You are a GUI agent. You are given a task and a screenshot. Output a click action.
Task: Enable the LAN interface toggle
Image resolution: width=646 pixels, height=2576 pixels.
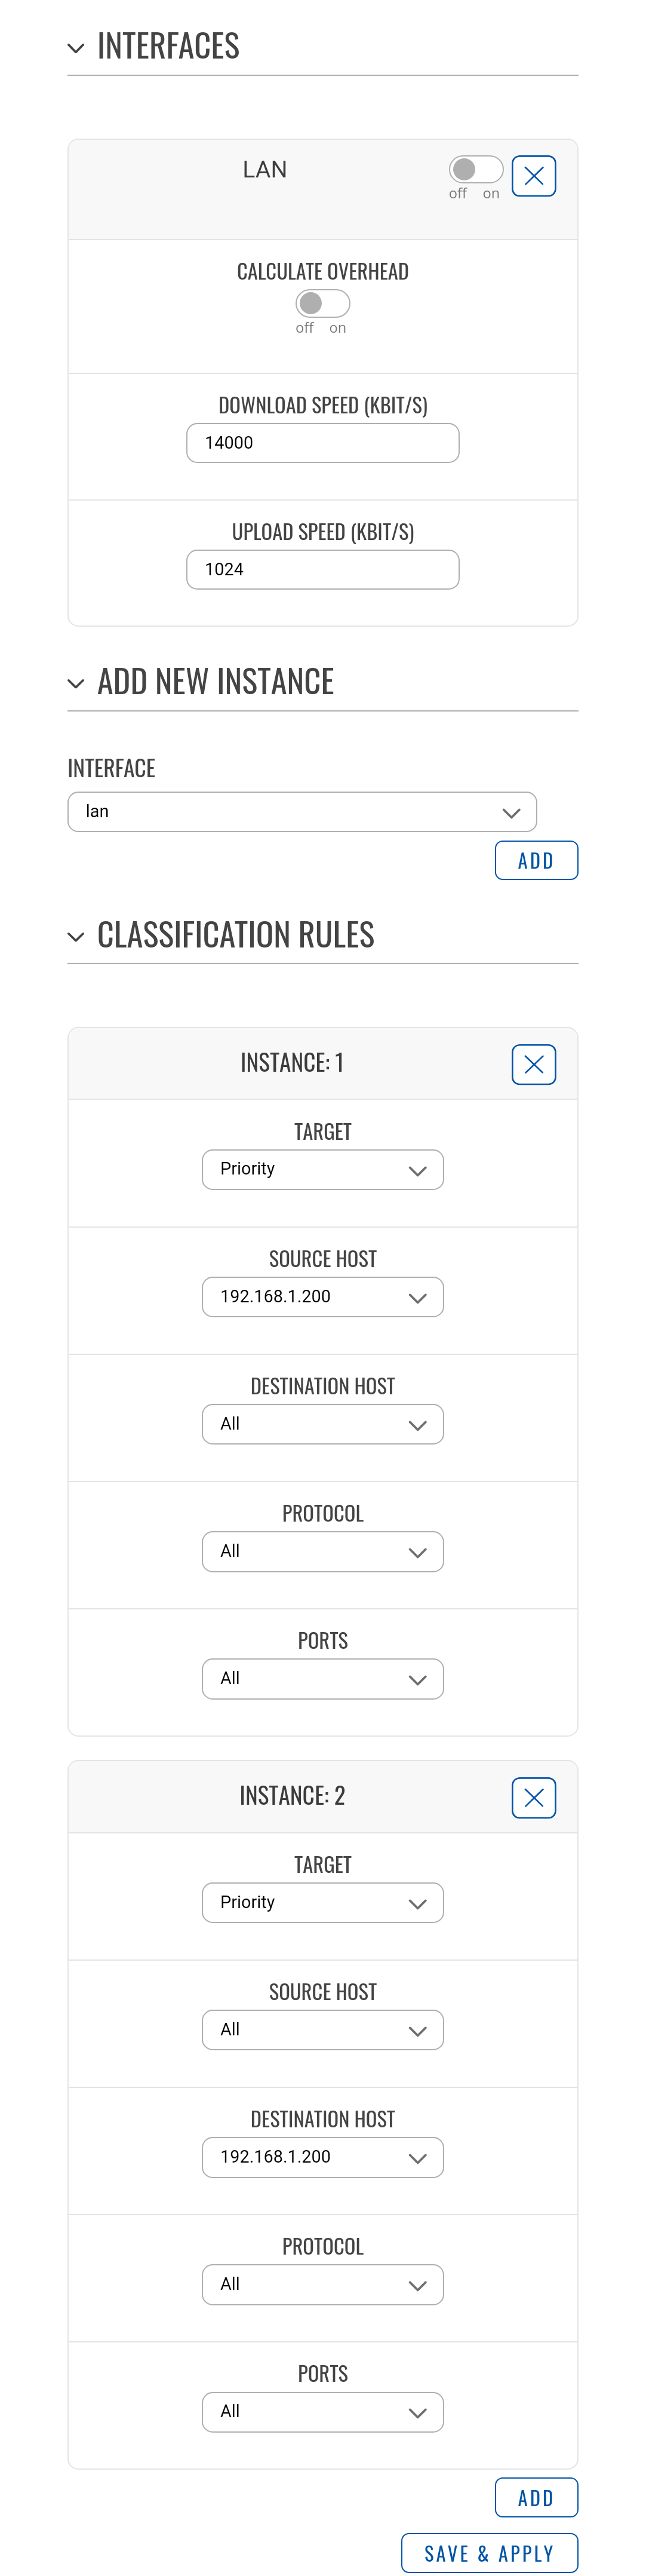pos(475,169)
